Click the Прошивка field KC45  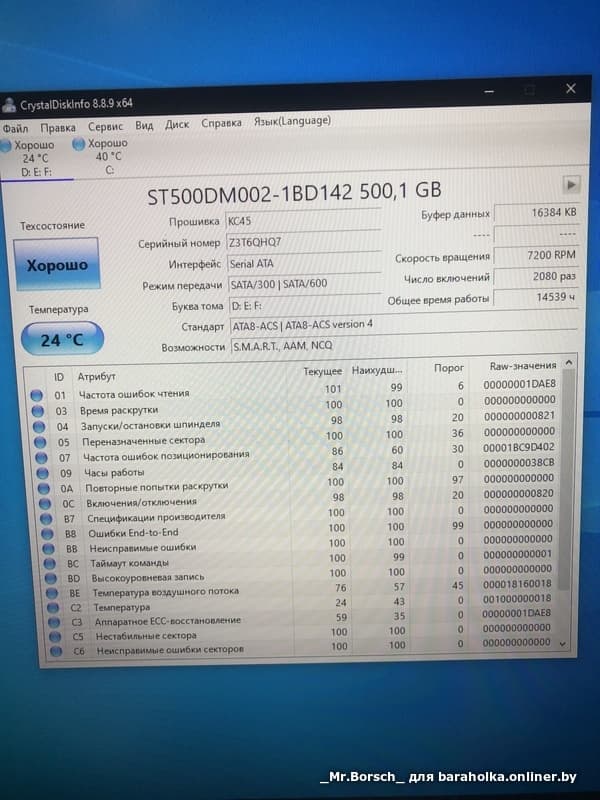click(303, 220)
